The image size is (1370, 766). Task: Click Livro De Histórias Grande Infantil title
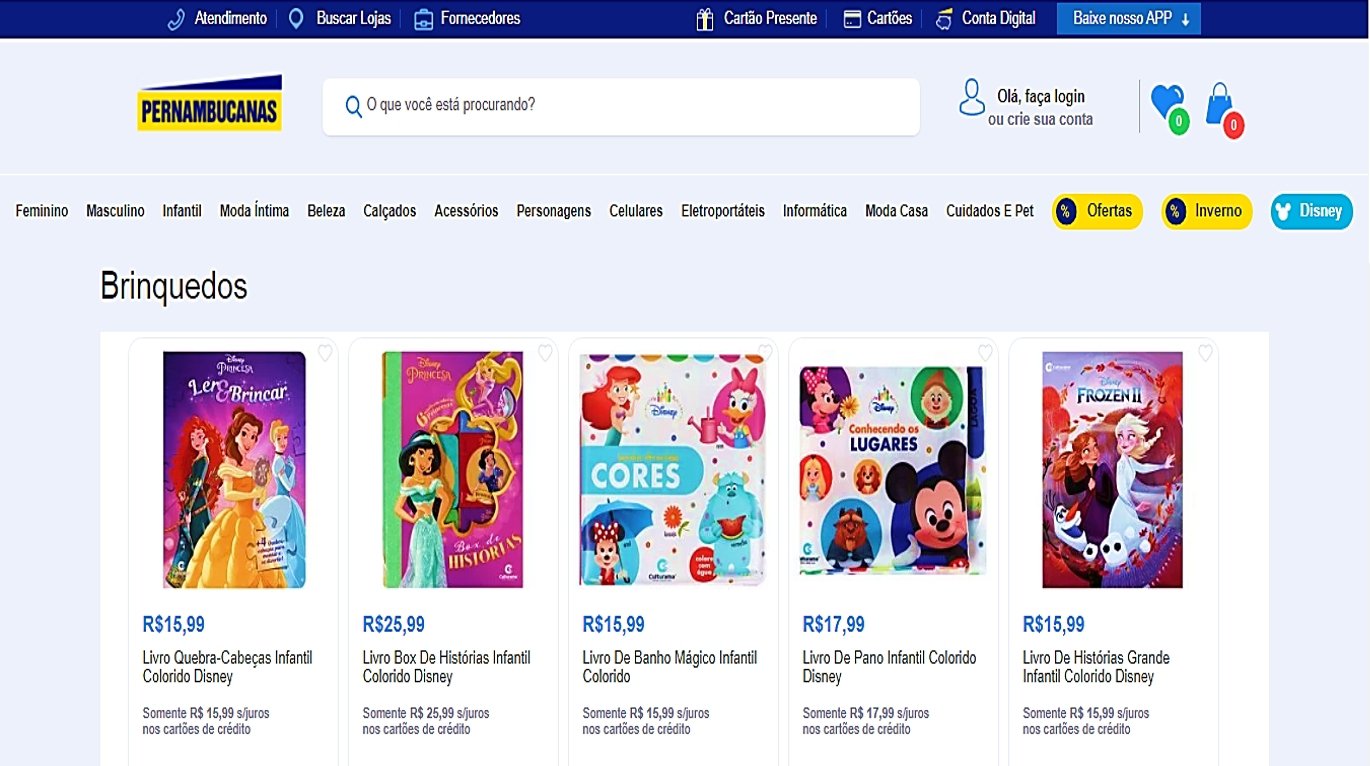coord(1096,667)
